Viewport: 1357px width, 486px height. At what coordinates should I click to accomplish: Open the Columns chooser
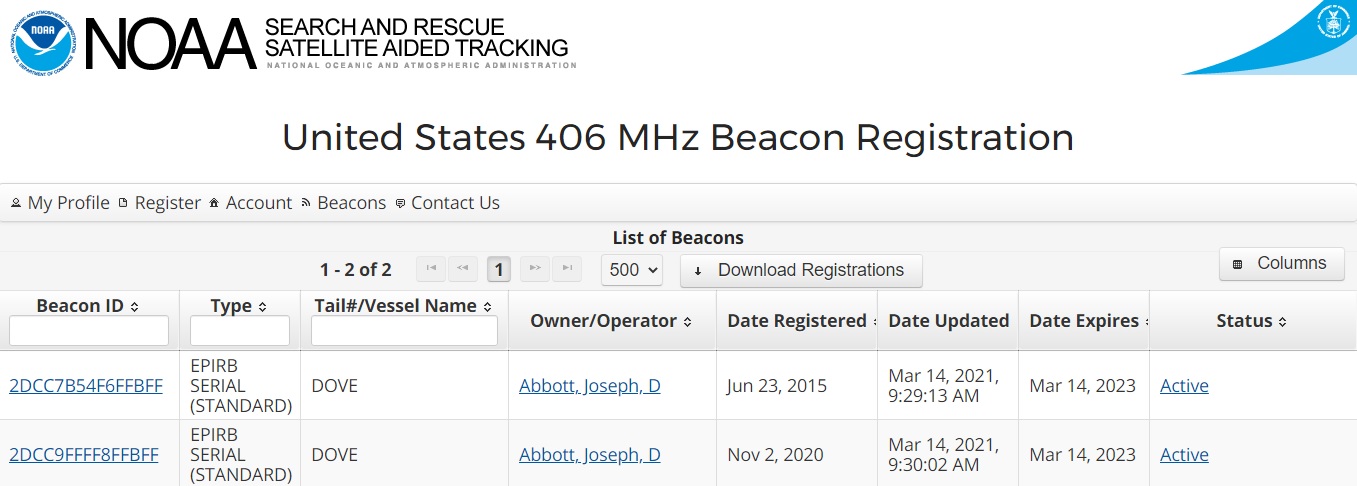1281,264
